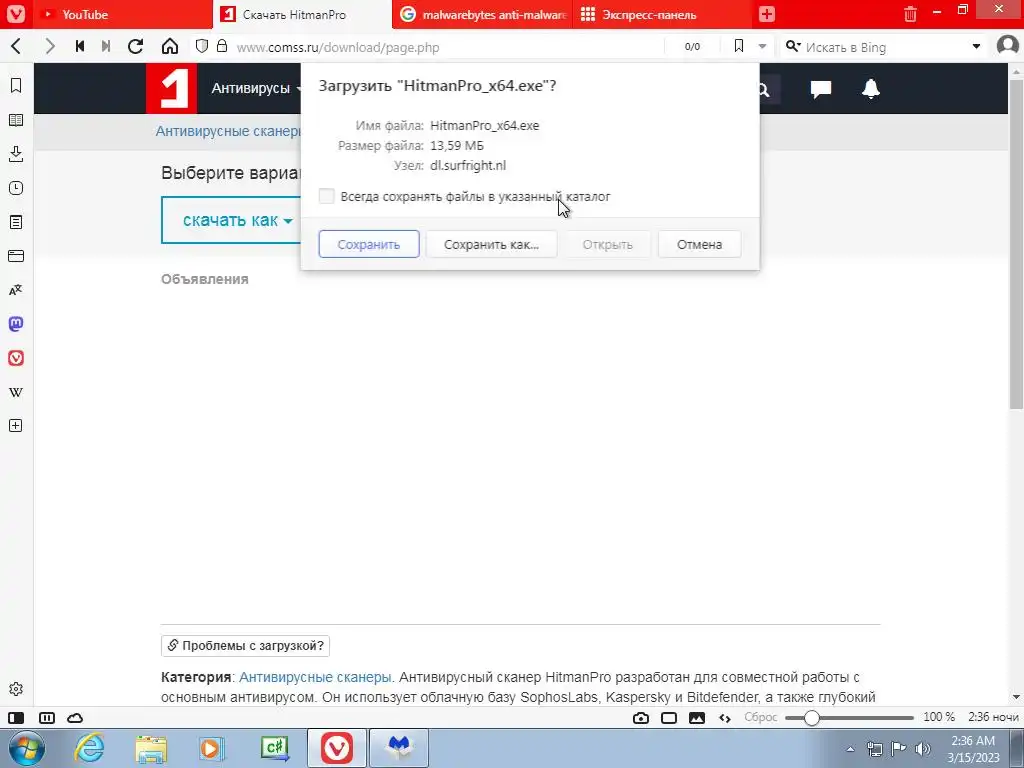Click the zoom Сброс reset button
The image size is (1024, 768).
click(x=761, y=717)
